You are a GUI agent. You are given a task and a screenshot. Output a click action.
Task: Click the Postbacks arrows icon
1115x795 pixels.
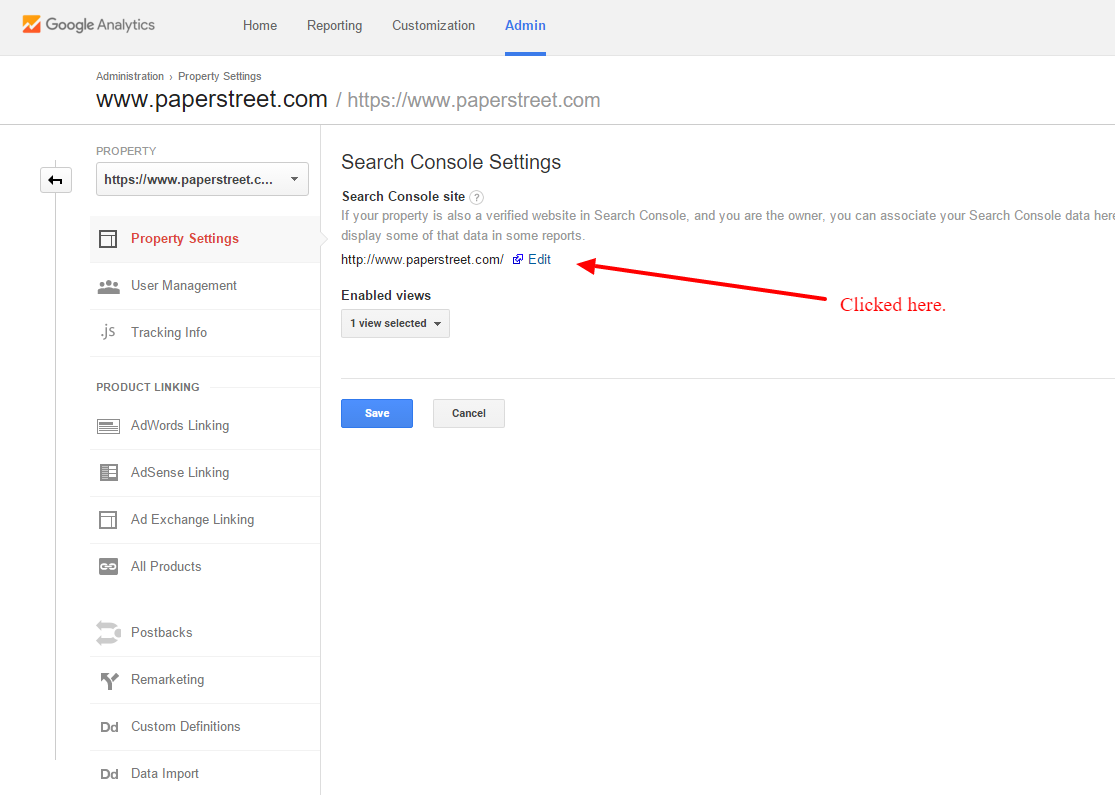point(108,633)
